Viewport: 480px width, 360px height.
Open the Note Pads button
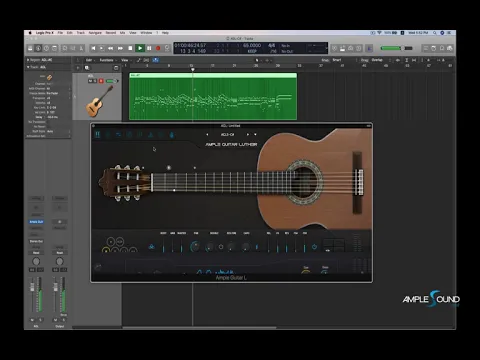(x=434, y=48)
